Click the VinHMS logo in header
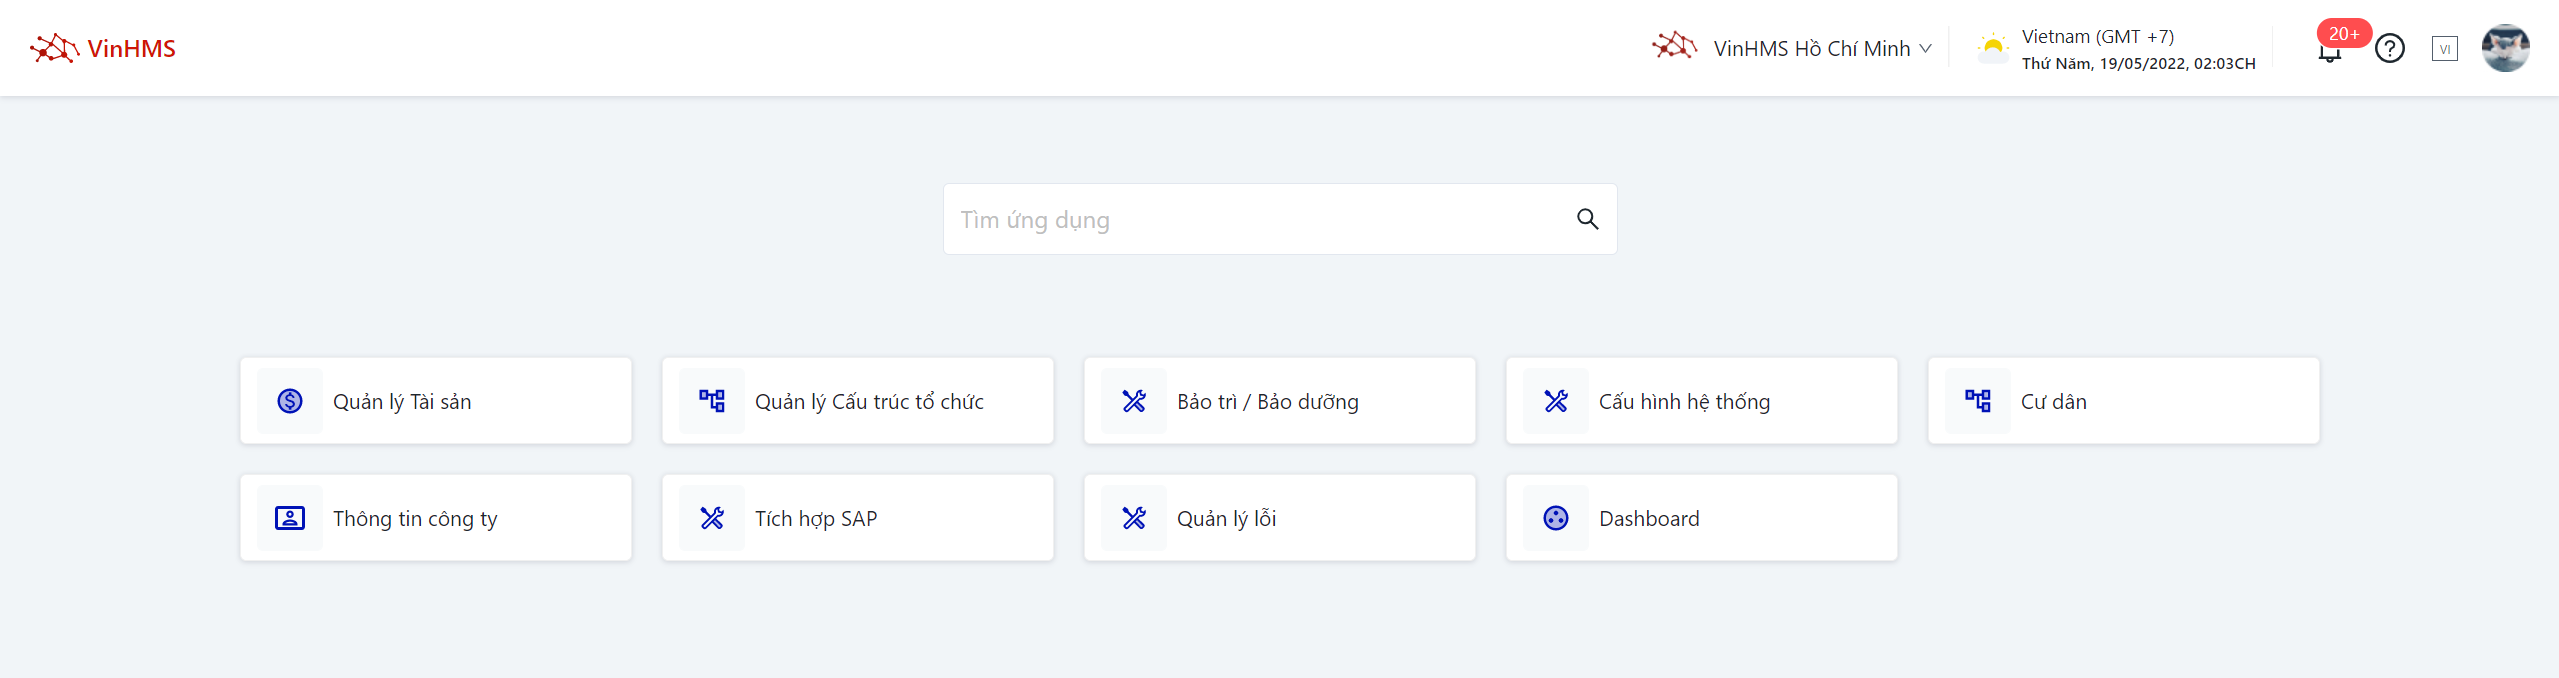 pos(103,48)
